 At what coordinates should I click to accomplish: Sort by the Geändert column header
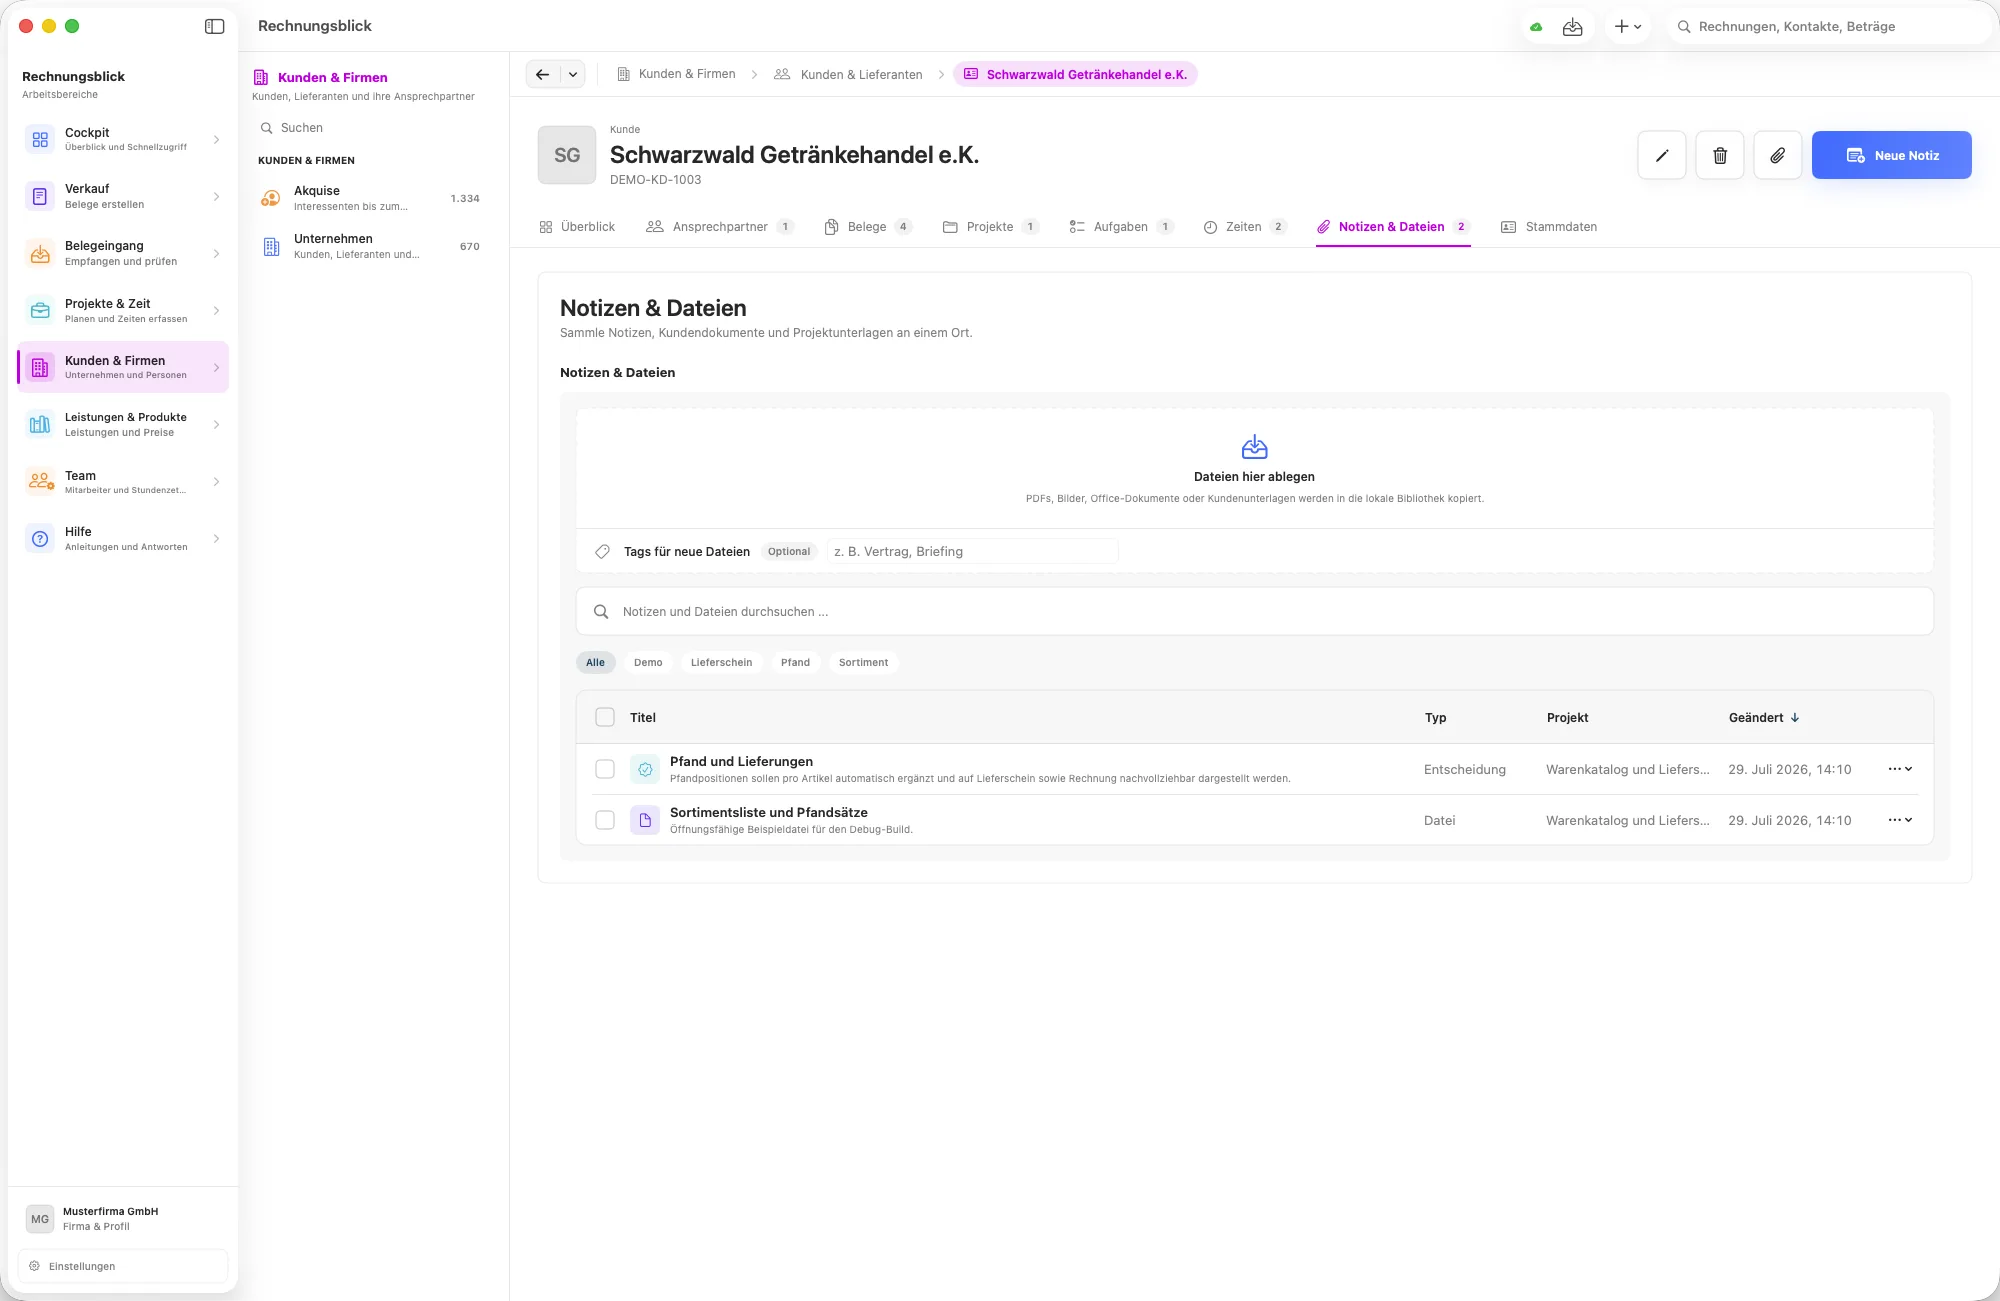click(1764, 718)
